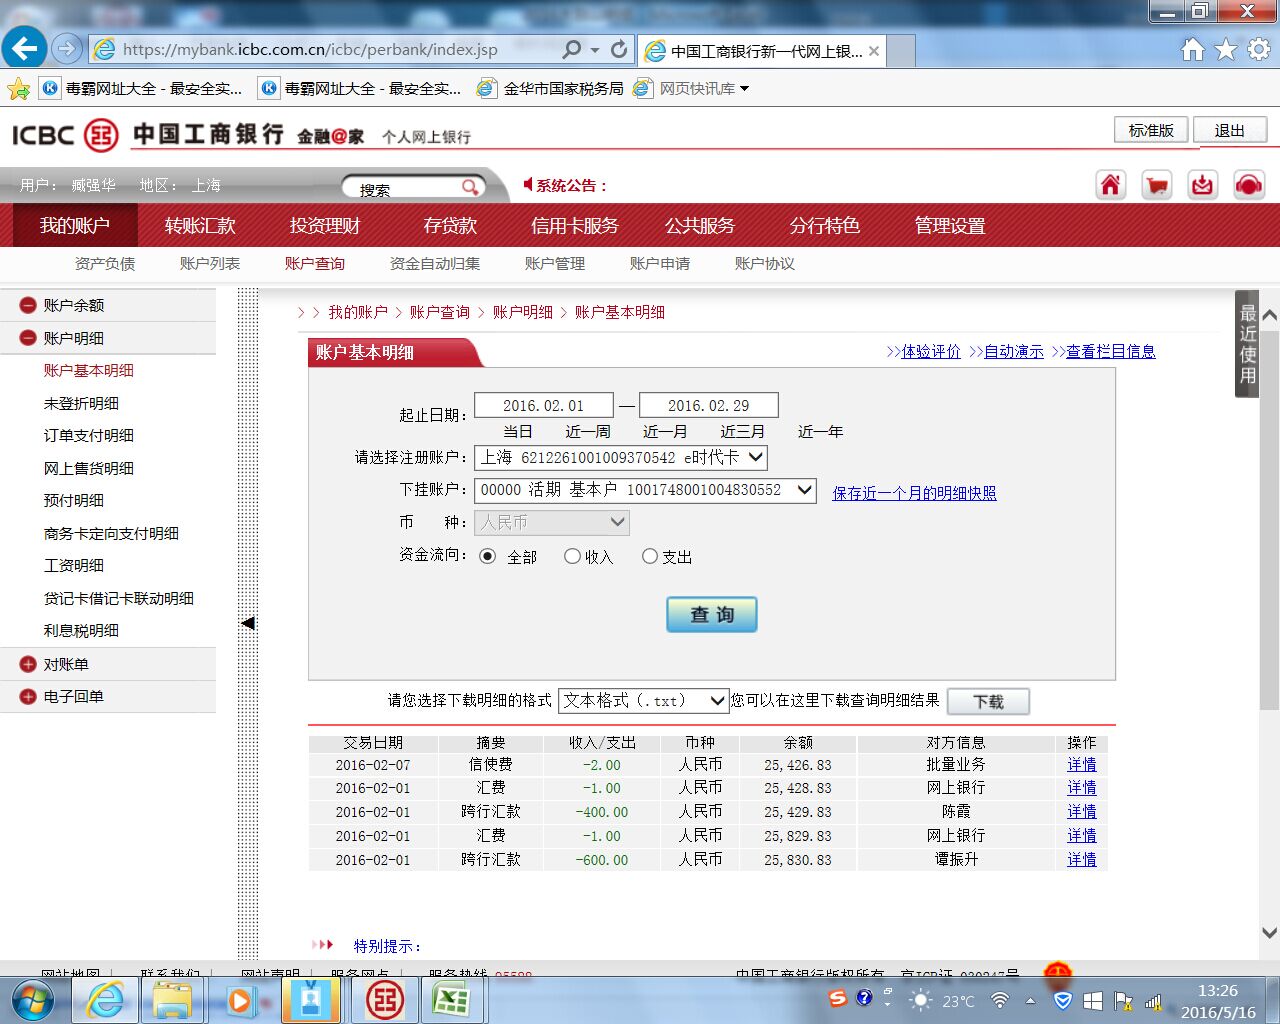Open Excel taskbar icon
This screenshot has width=1280, height=1024.
point(451,999)
